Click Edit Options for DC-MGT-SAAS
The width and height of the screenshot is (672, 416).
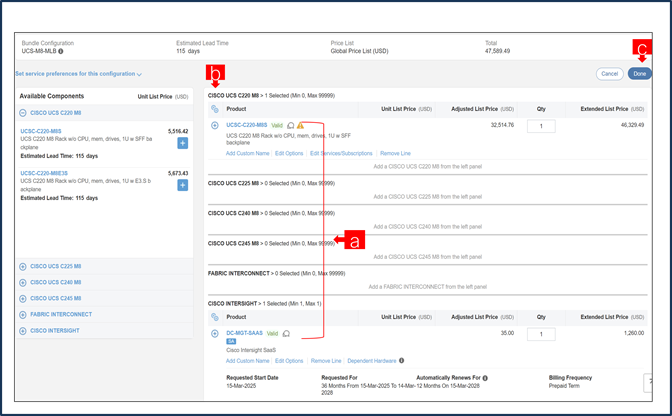click(x=289, y=361)
